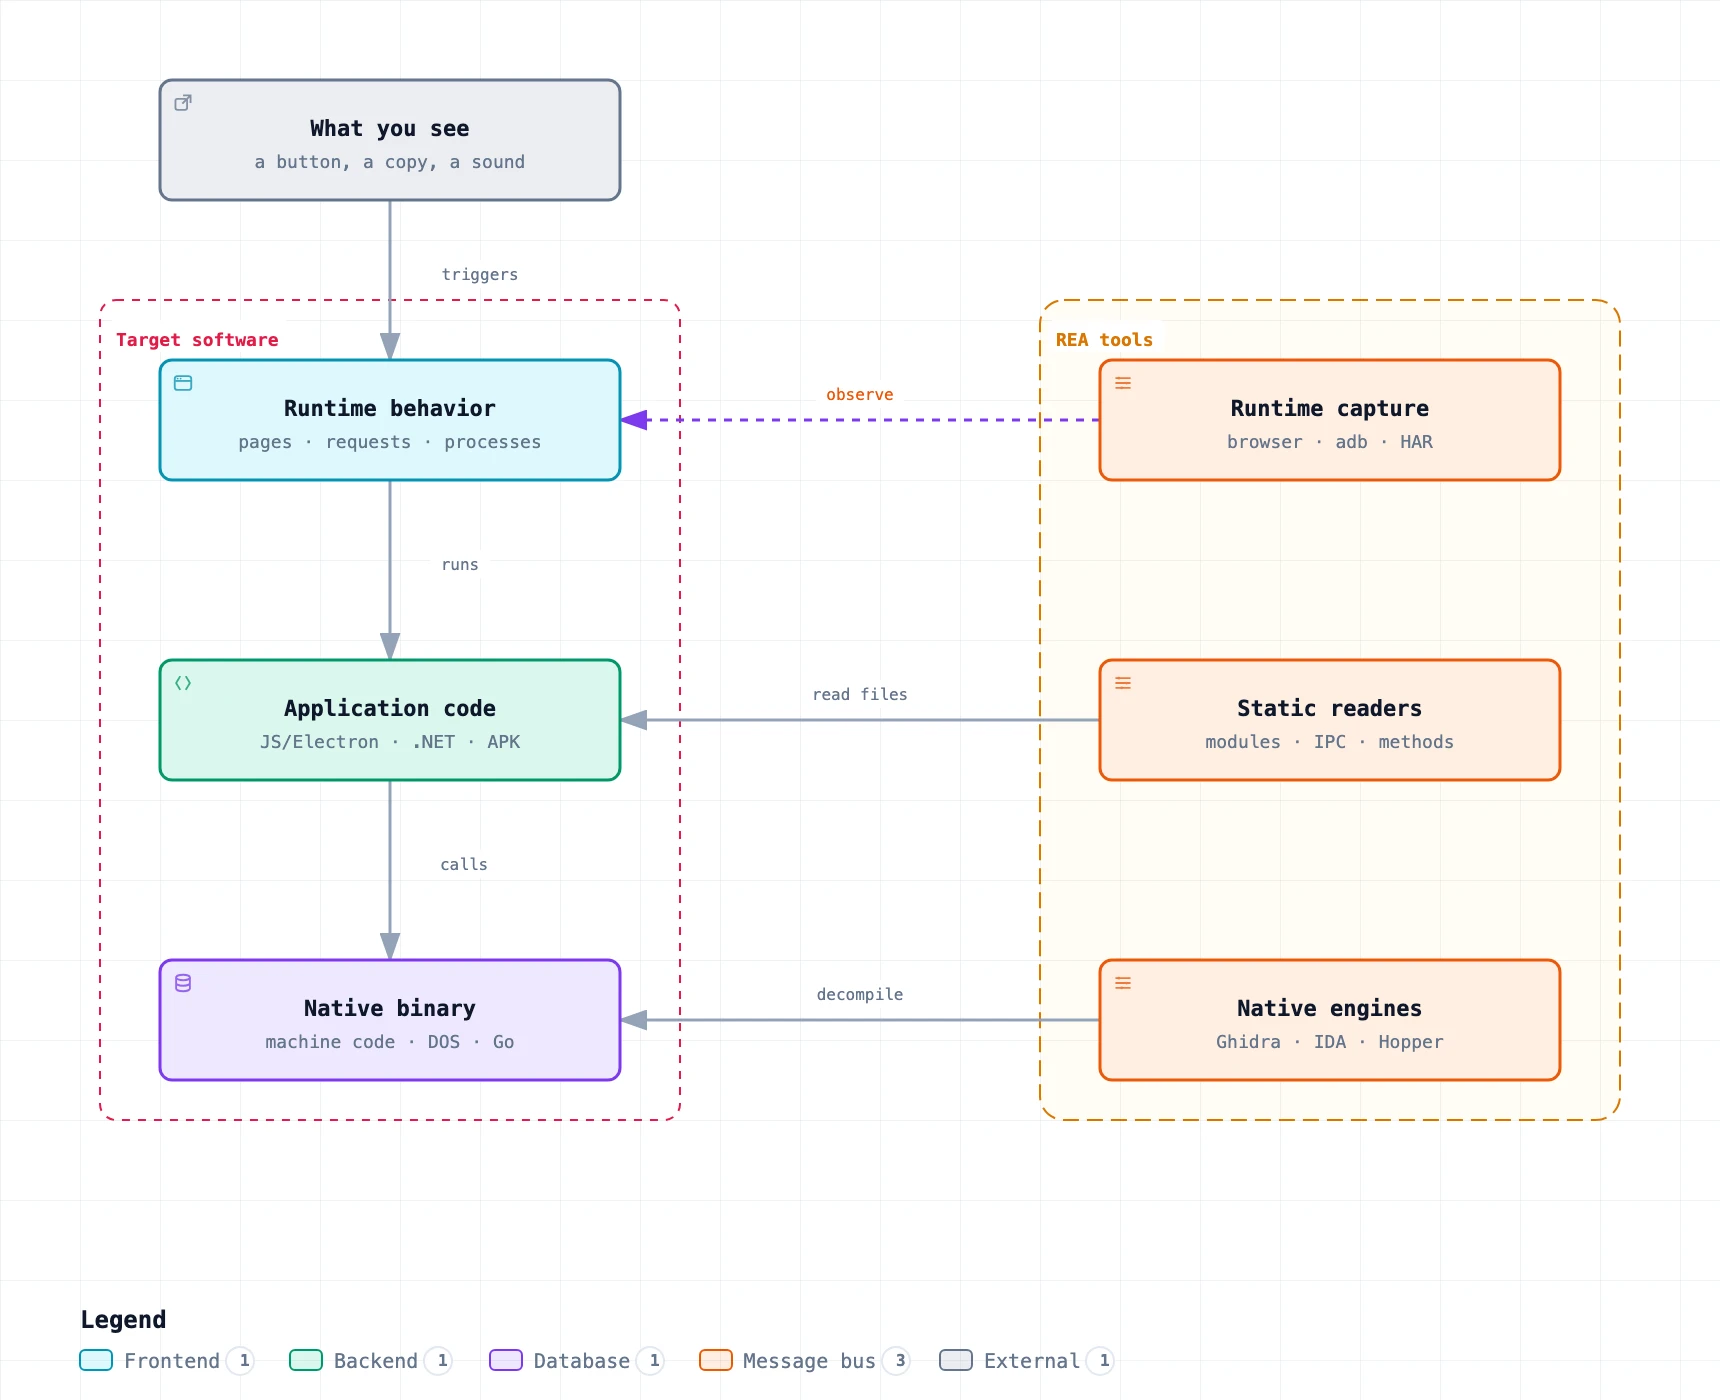1720x1400 pixels.
Task: Click the text 'pages · requests · processes'
Action: [390, 442]
